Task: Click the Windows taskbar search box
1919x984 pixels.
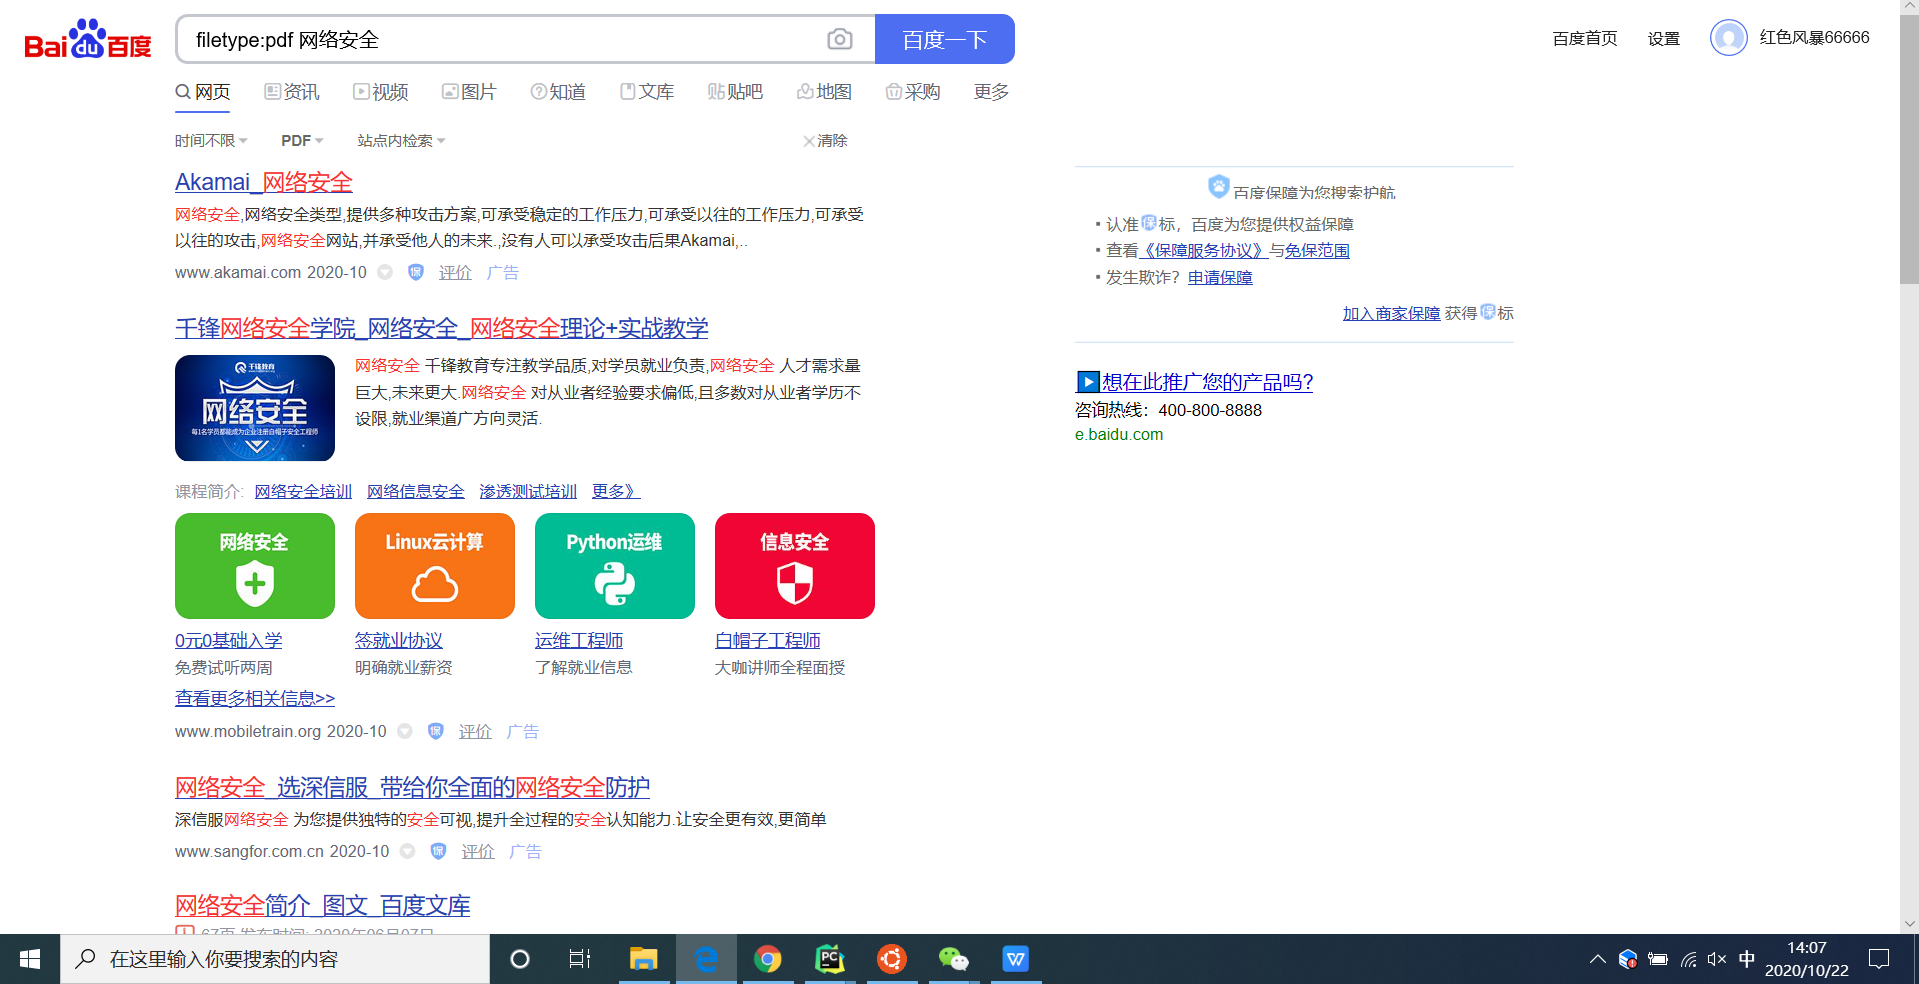Action: click(x=275, y=959)
